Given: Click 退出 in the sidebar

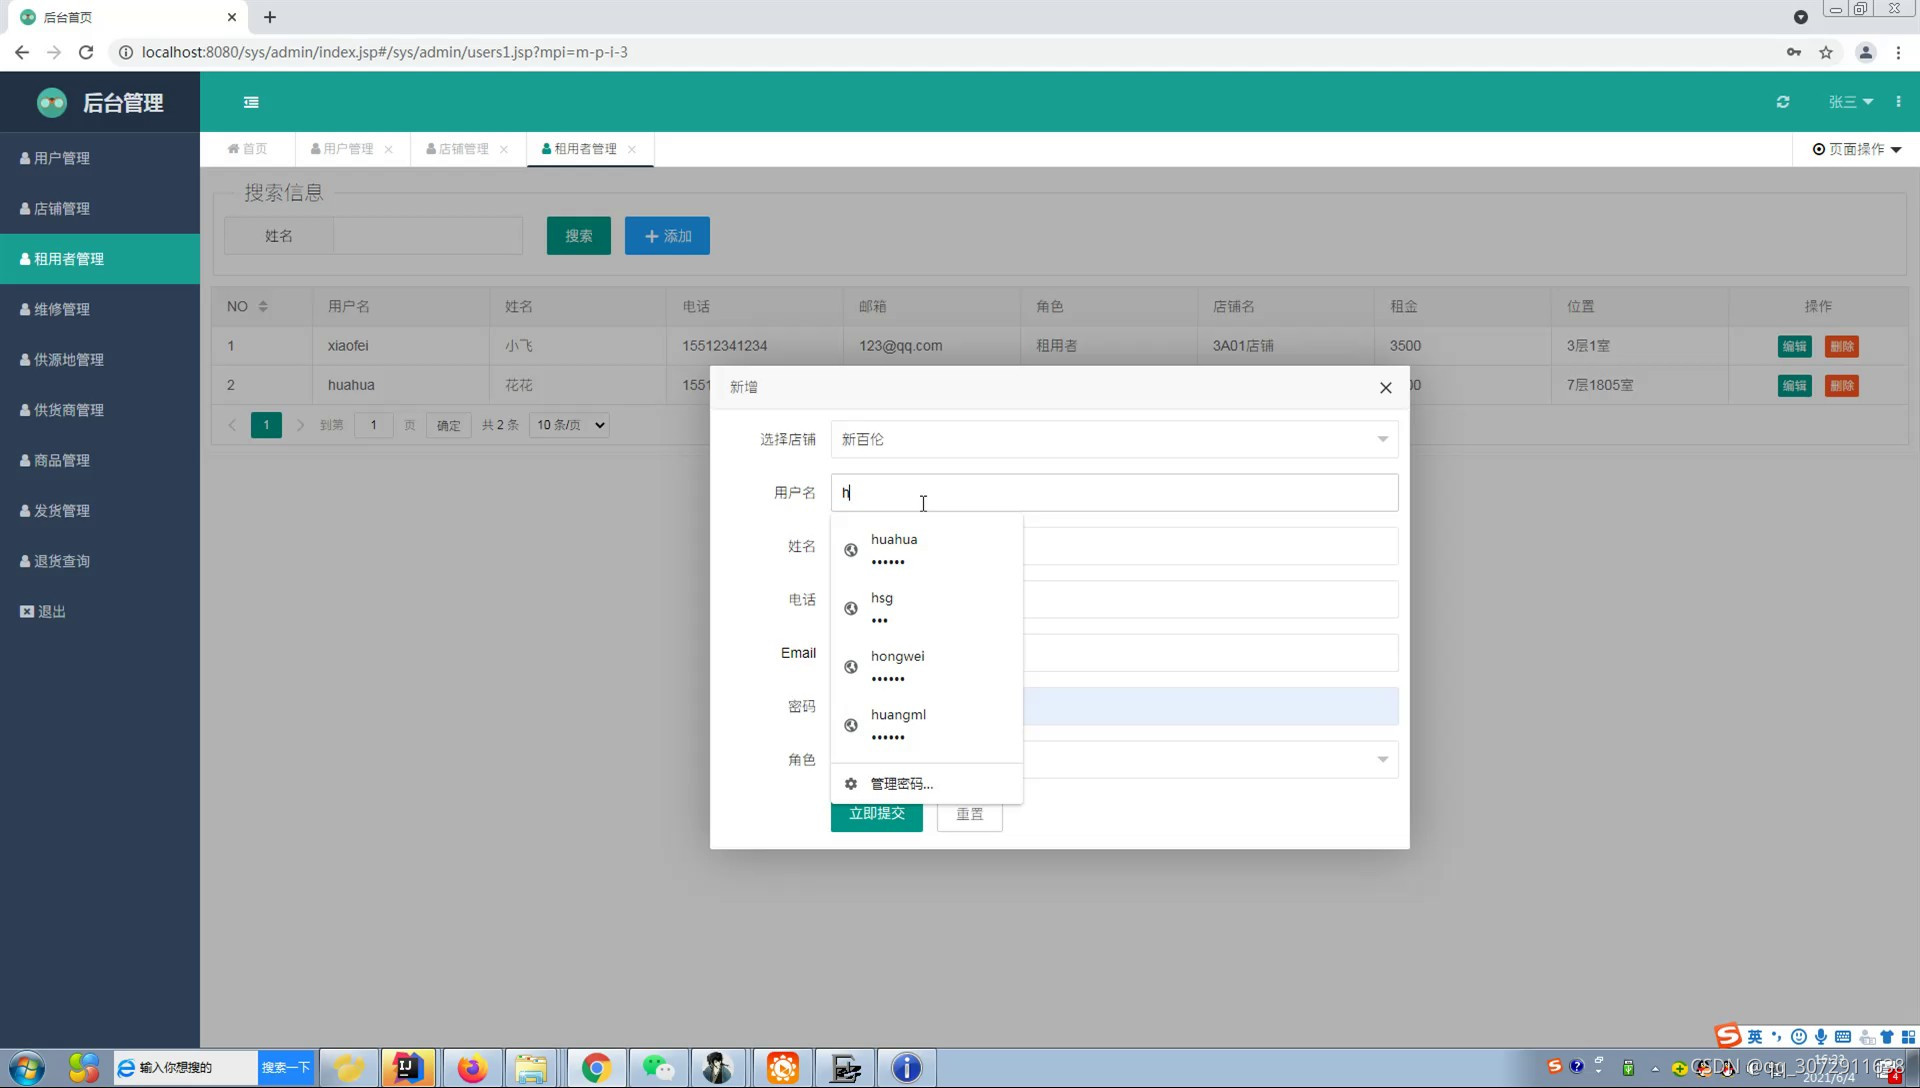Looking at the screenshot, I should pyautogui.click(x=100, y=611).
